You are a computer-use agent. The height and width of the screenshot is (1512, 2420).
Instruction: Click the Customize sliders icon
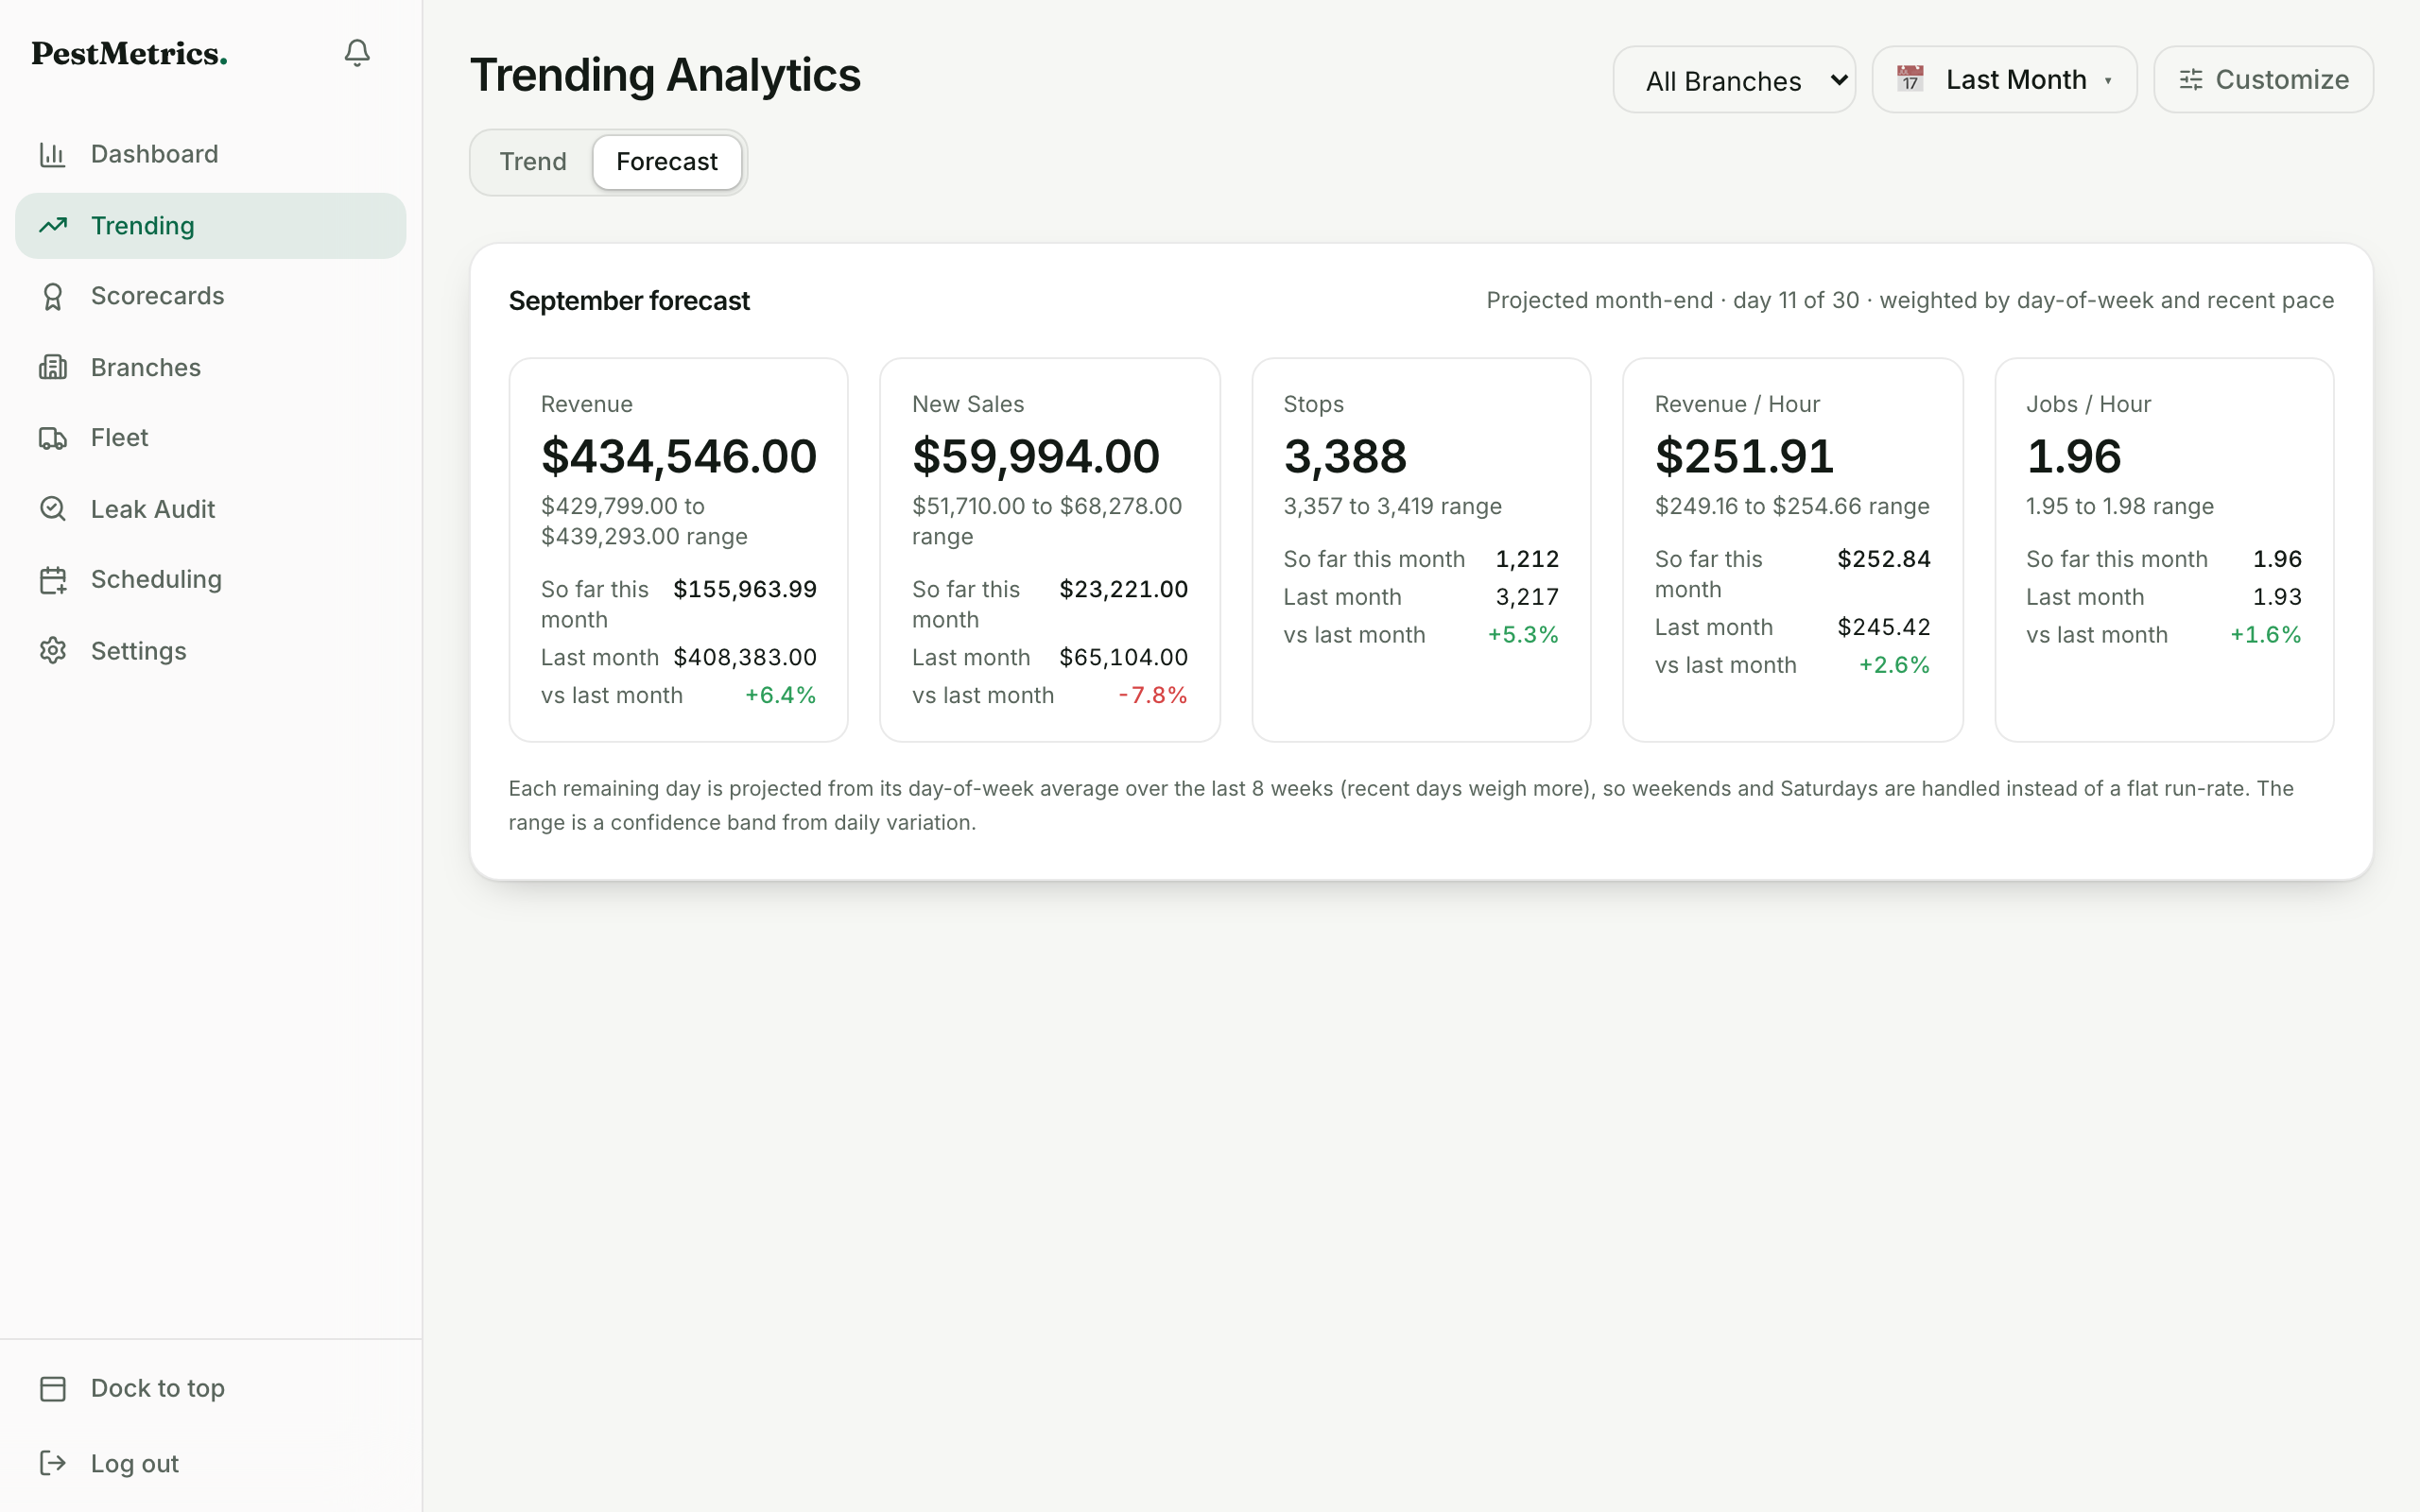pyautogui.click(x=2191, y=79)
